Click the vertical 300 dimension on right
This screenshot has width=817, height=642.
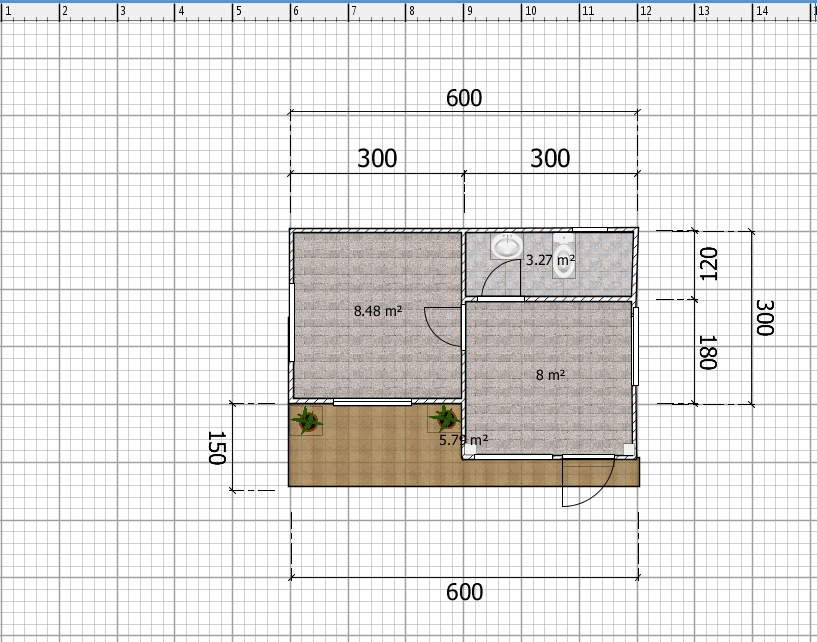pyautogui.click(x=764, y=318)
